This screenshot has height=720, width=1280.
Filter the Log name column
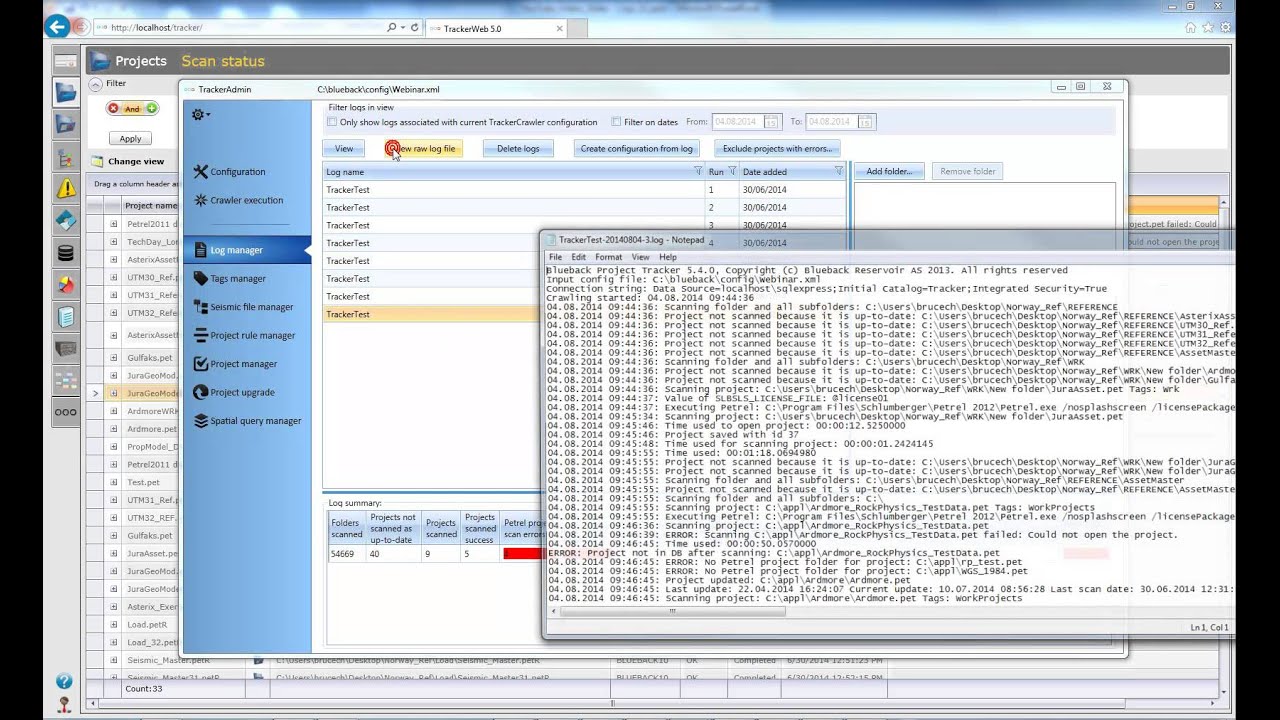(x=698, y=172)
